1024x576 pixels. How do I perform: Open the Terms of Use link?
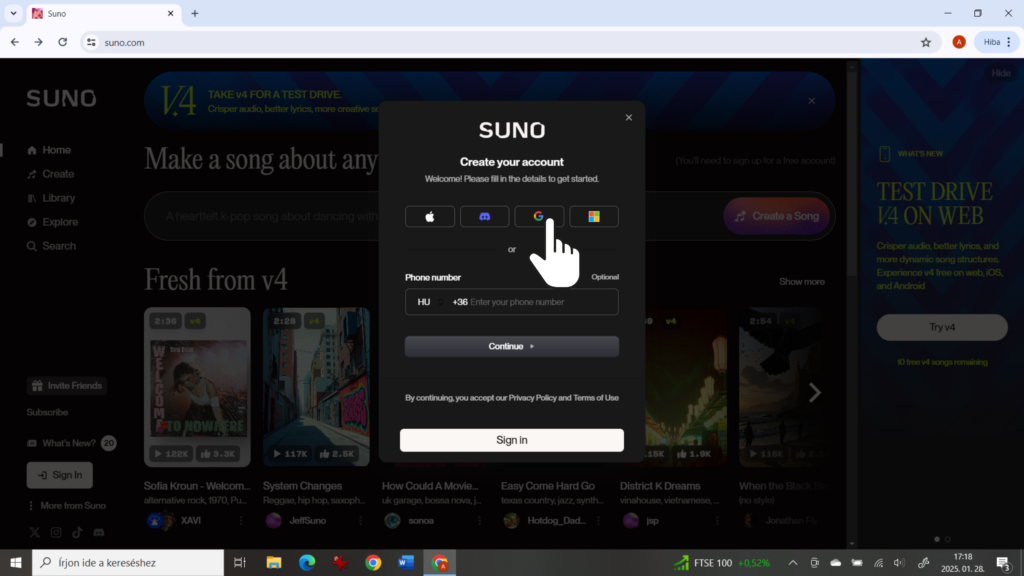pos(596,398)
